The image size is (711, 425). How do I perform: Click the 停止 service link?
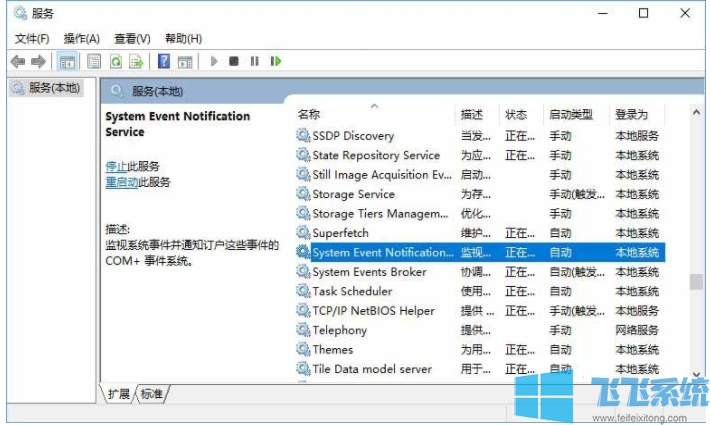coord(115,166)
